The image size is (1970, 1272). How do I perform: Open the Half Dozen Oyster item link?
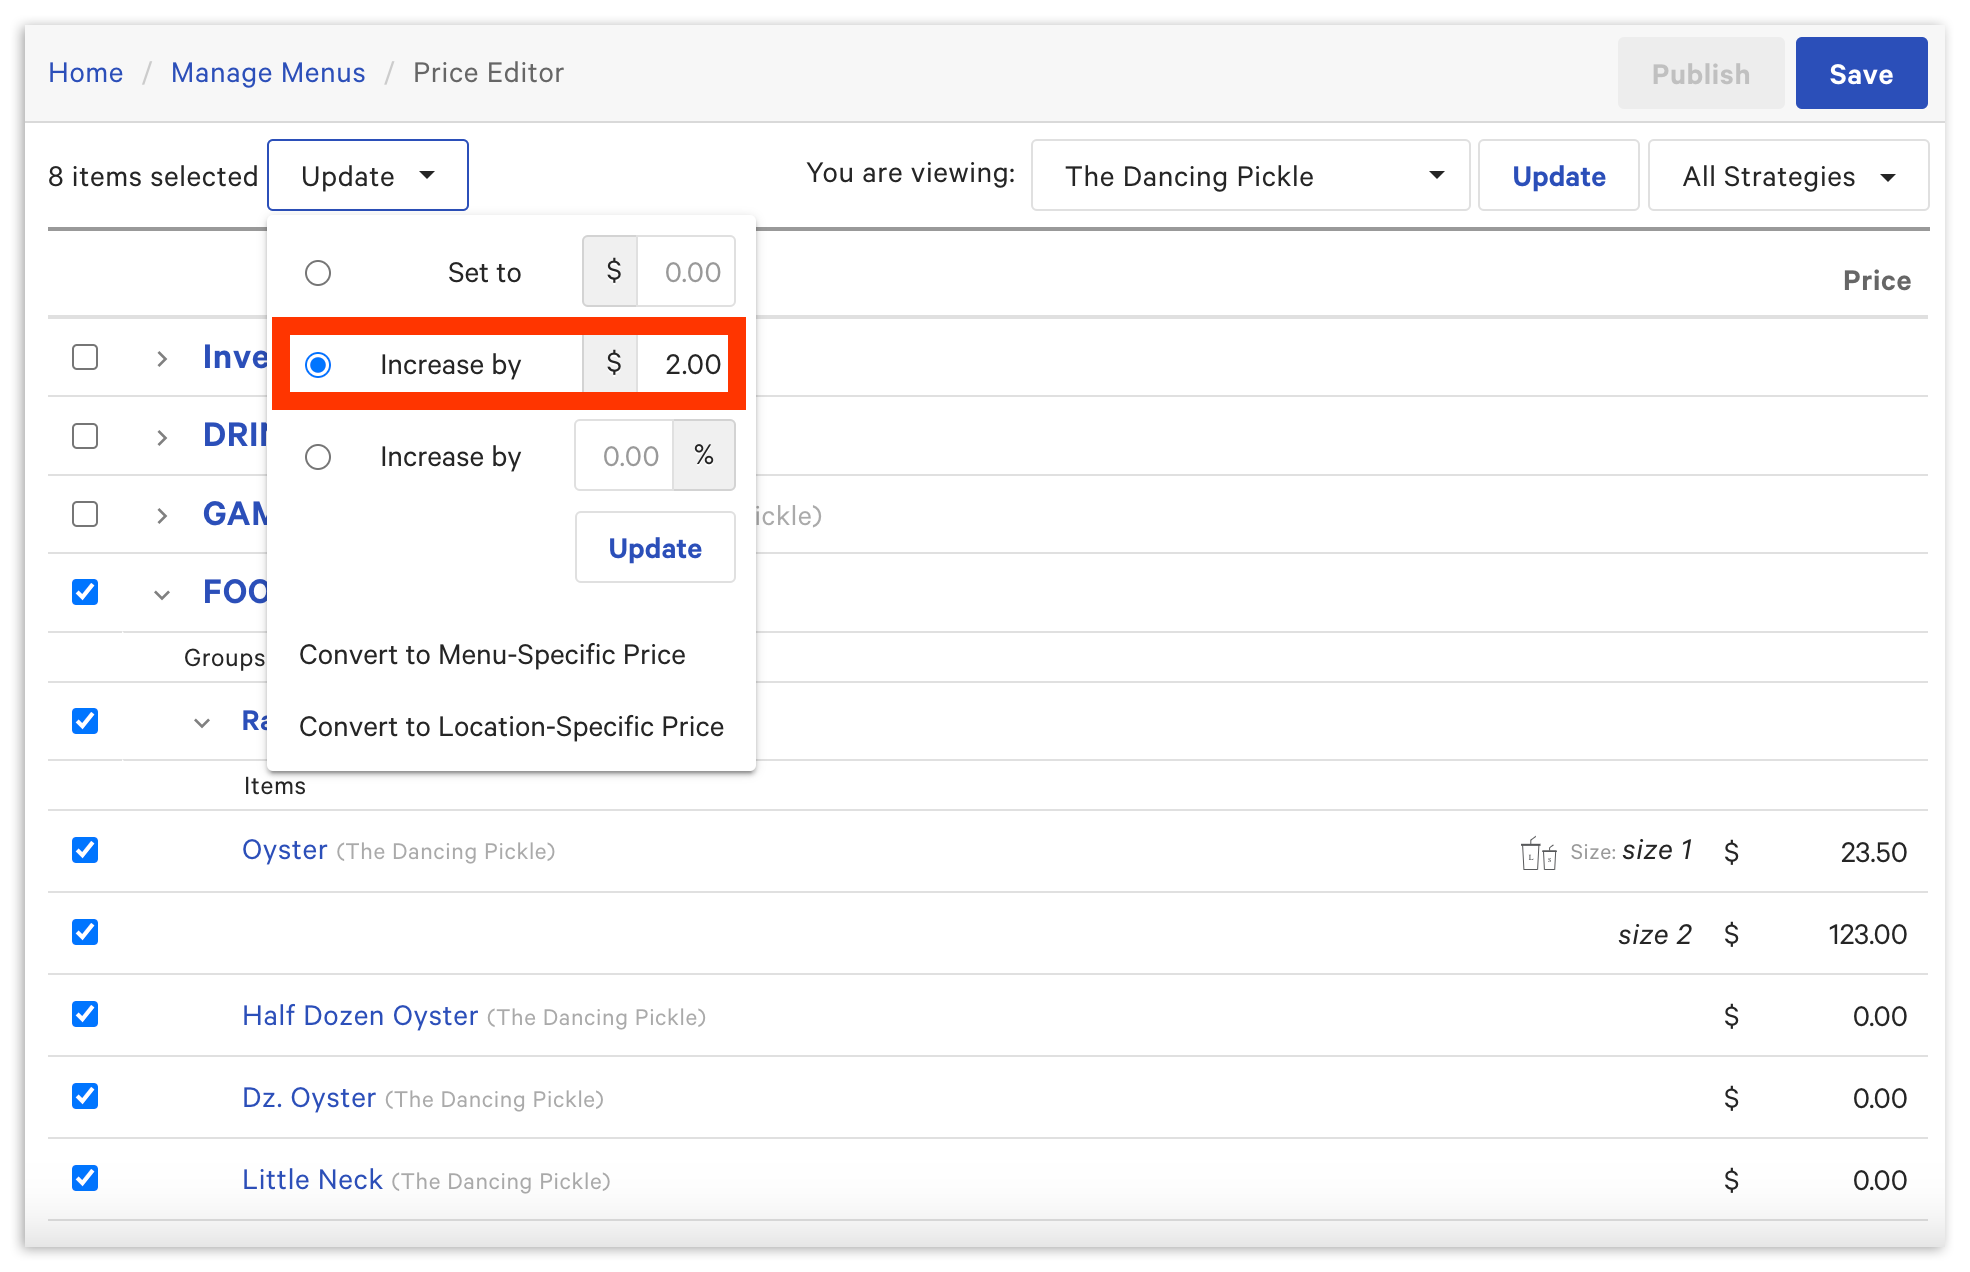tap(360, 1016)
